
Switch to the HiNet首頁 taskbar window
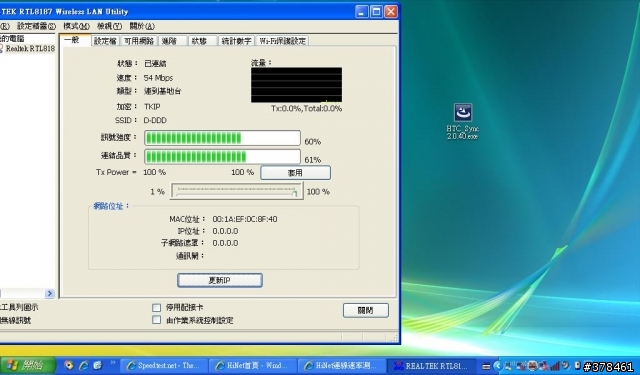[252, 366]
